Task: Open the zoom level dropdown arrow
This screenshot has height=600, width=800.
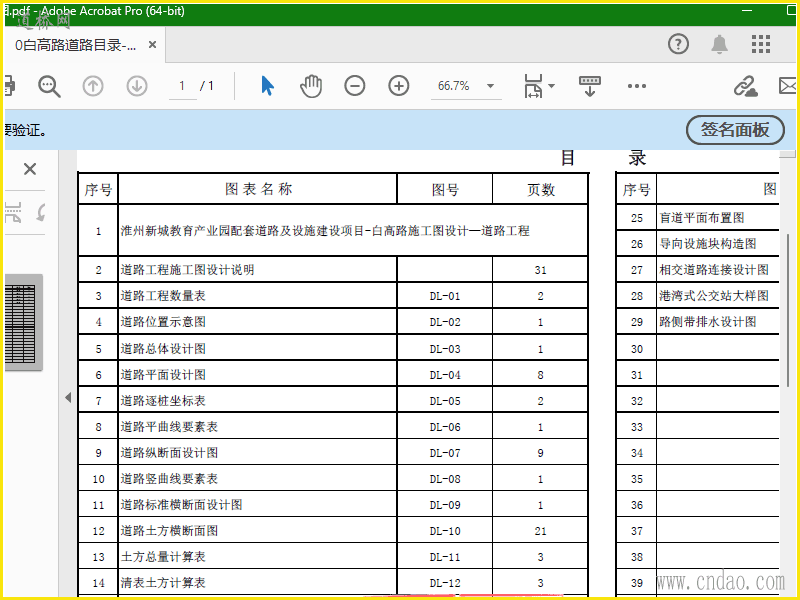Action: (490, 86)
